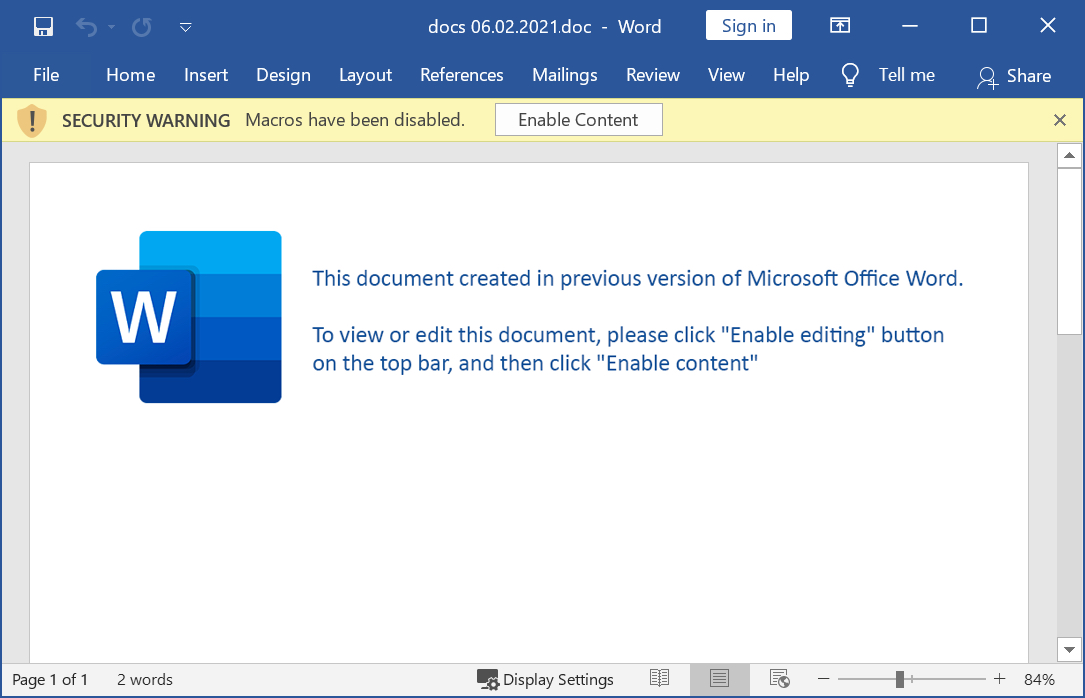Minimize the Word window
1085x698 pixels.
coord(910,26)
